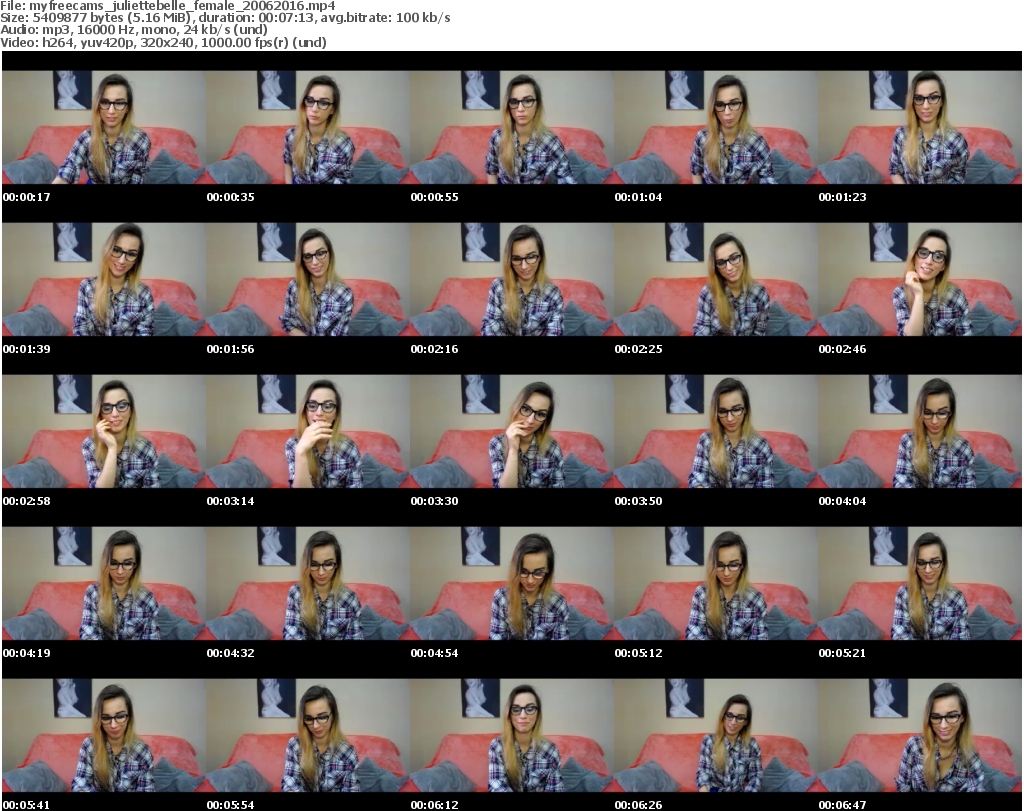Select the thumbnail at timestamp 00:03:30
The height and width of the screenshot is (811, 1024).
pyautogui.click(x=512, y=432)
